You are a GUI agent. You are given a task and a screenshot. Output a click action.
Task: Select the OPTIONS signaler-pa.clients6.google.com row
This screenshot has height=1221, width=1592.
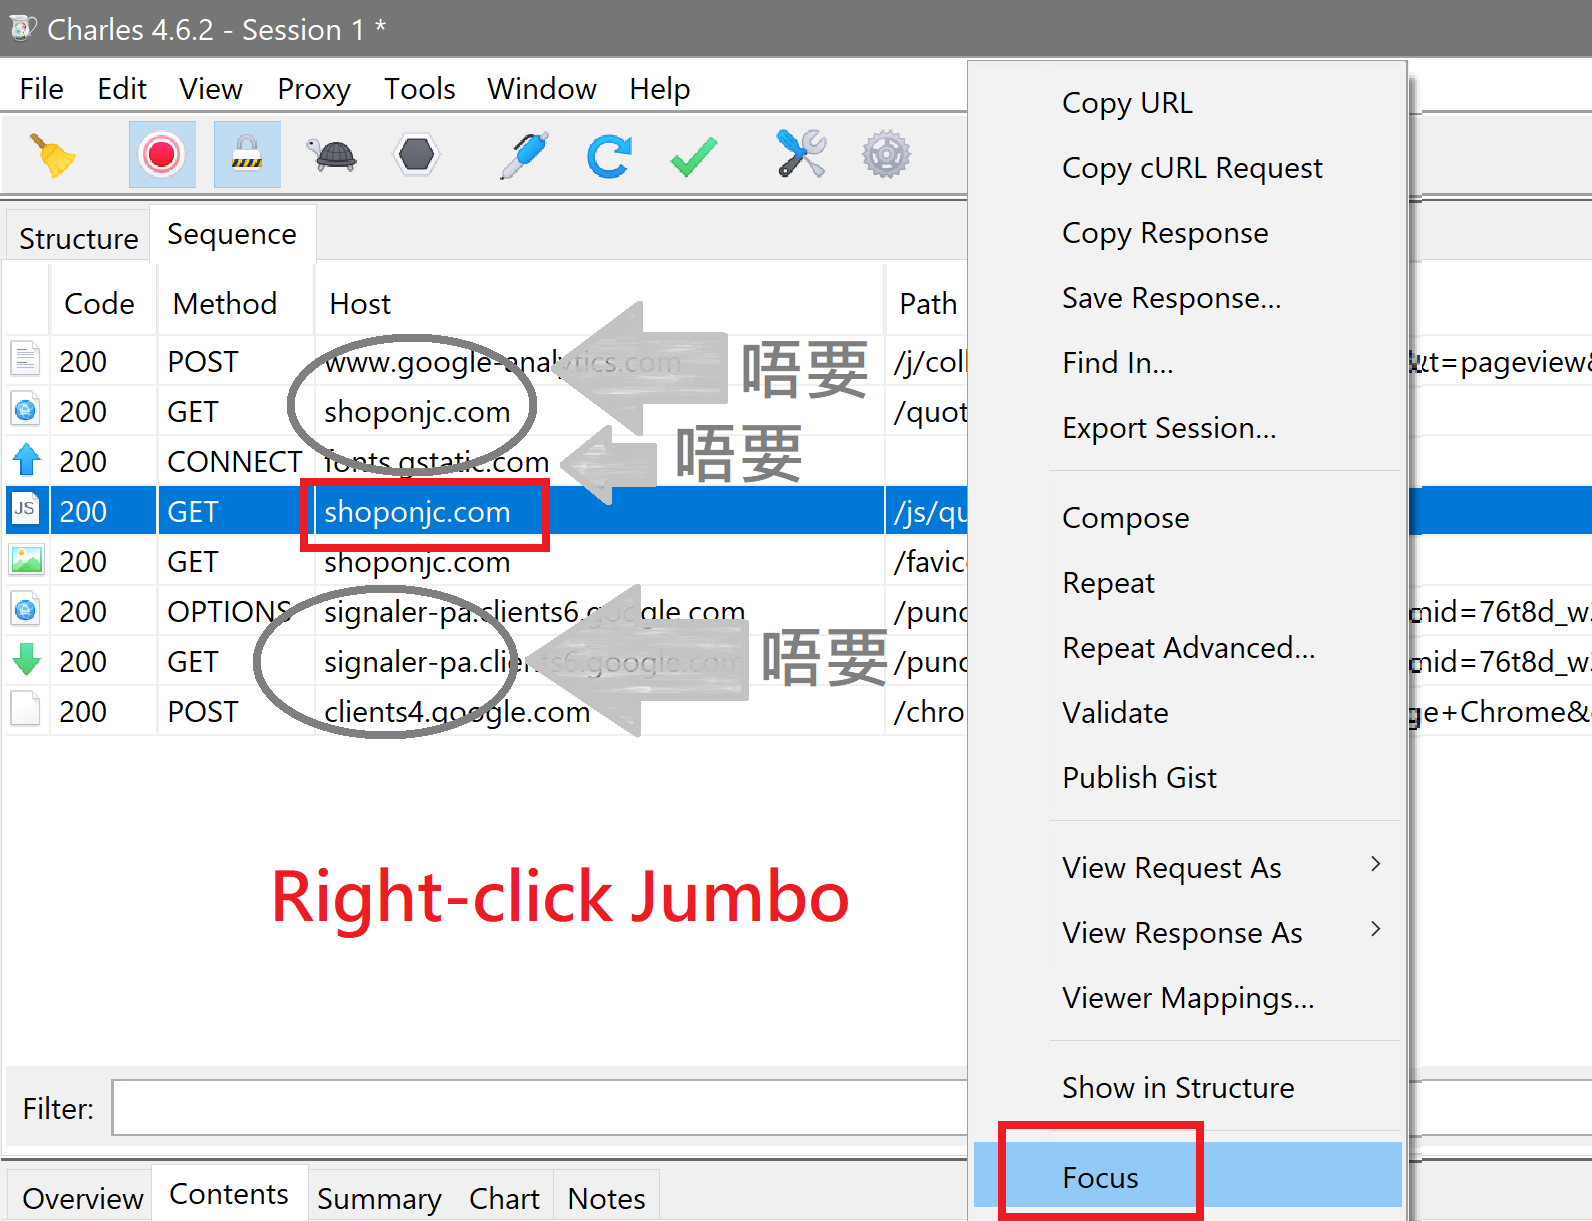click(x=486, y=611)
